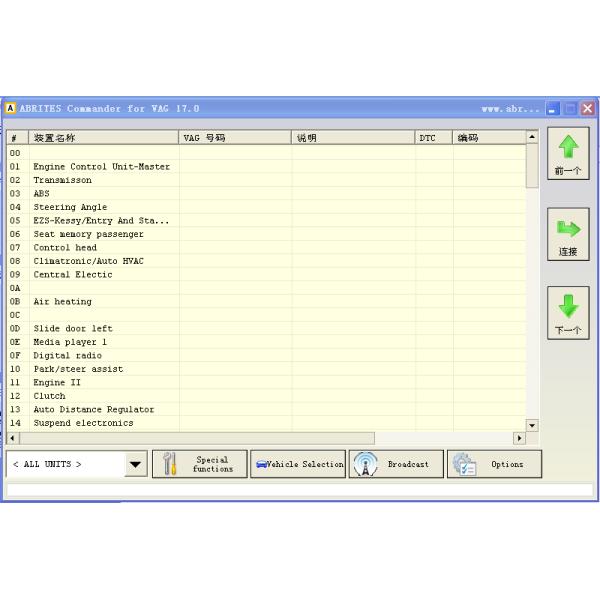Click the VAG number column header
The height and width of the screenshot is (600, 600).
(235, 138)
